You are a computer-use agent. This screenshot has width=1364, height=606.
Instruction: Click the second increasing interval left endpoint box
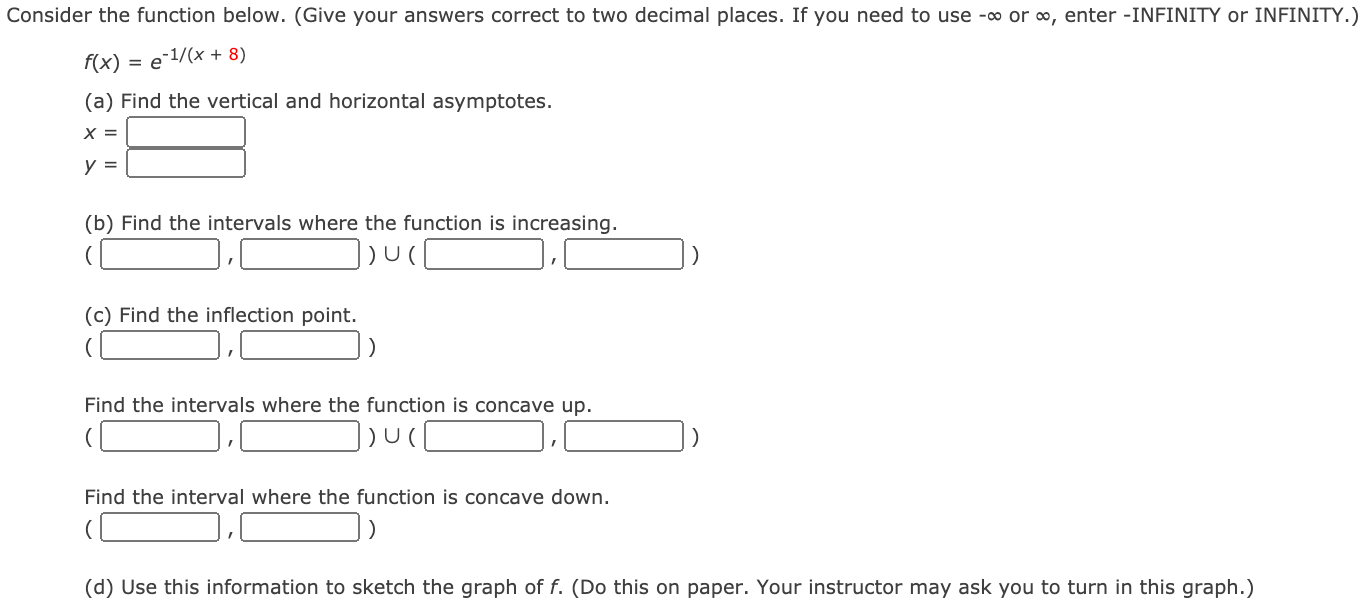[x=483, y=254]
